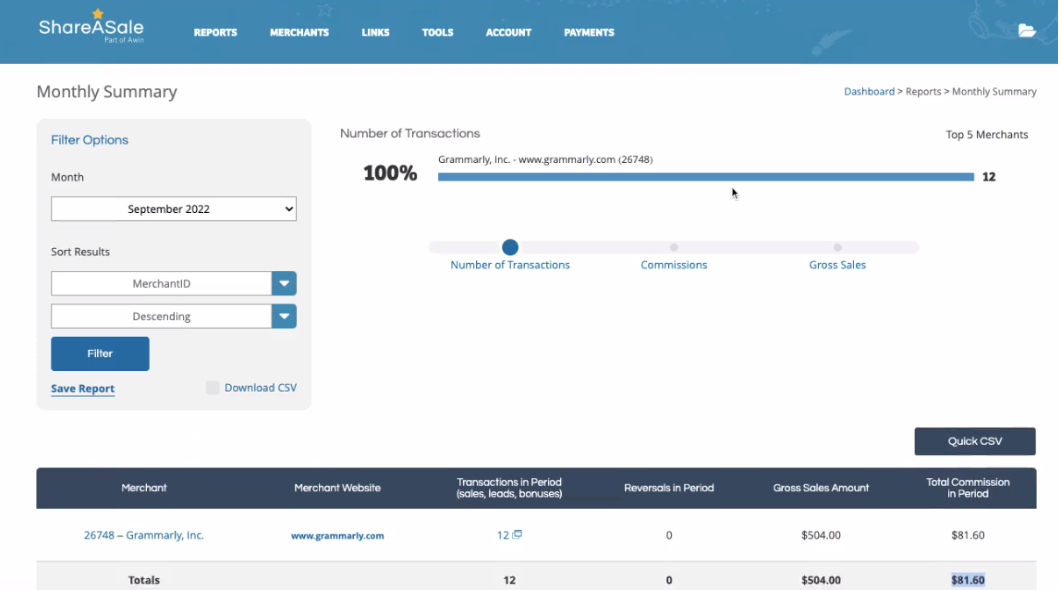This screenshot has height=590, width=1062.
Task: Open the 12 transactions link
Action: [503, 535]
